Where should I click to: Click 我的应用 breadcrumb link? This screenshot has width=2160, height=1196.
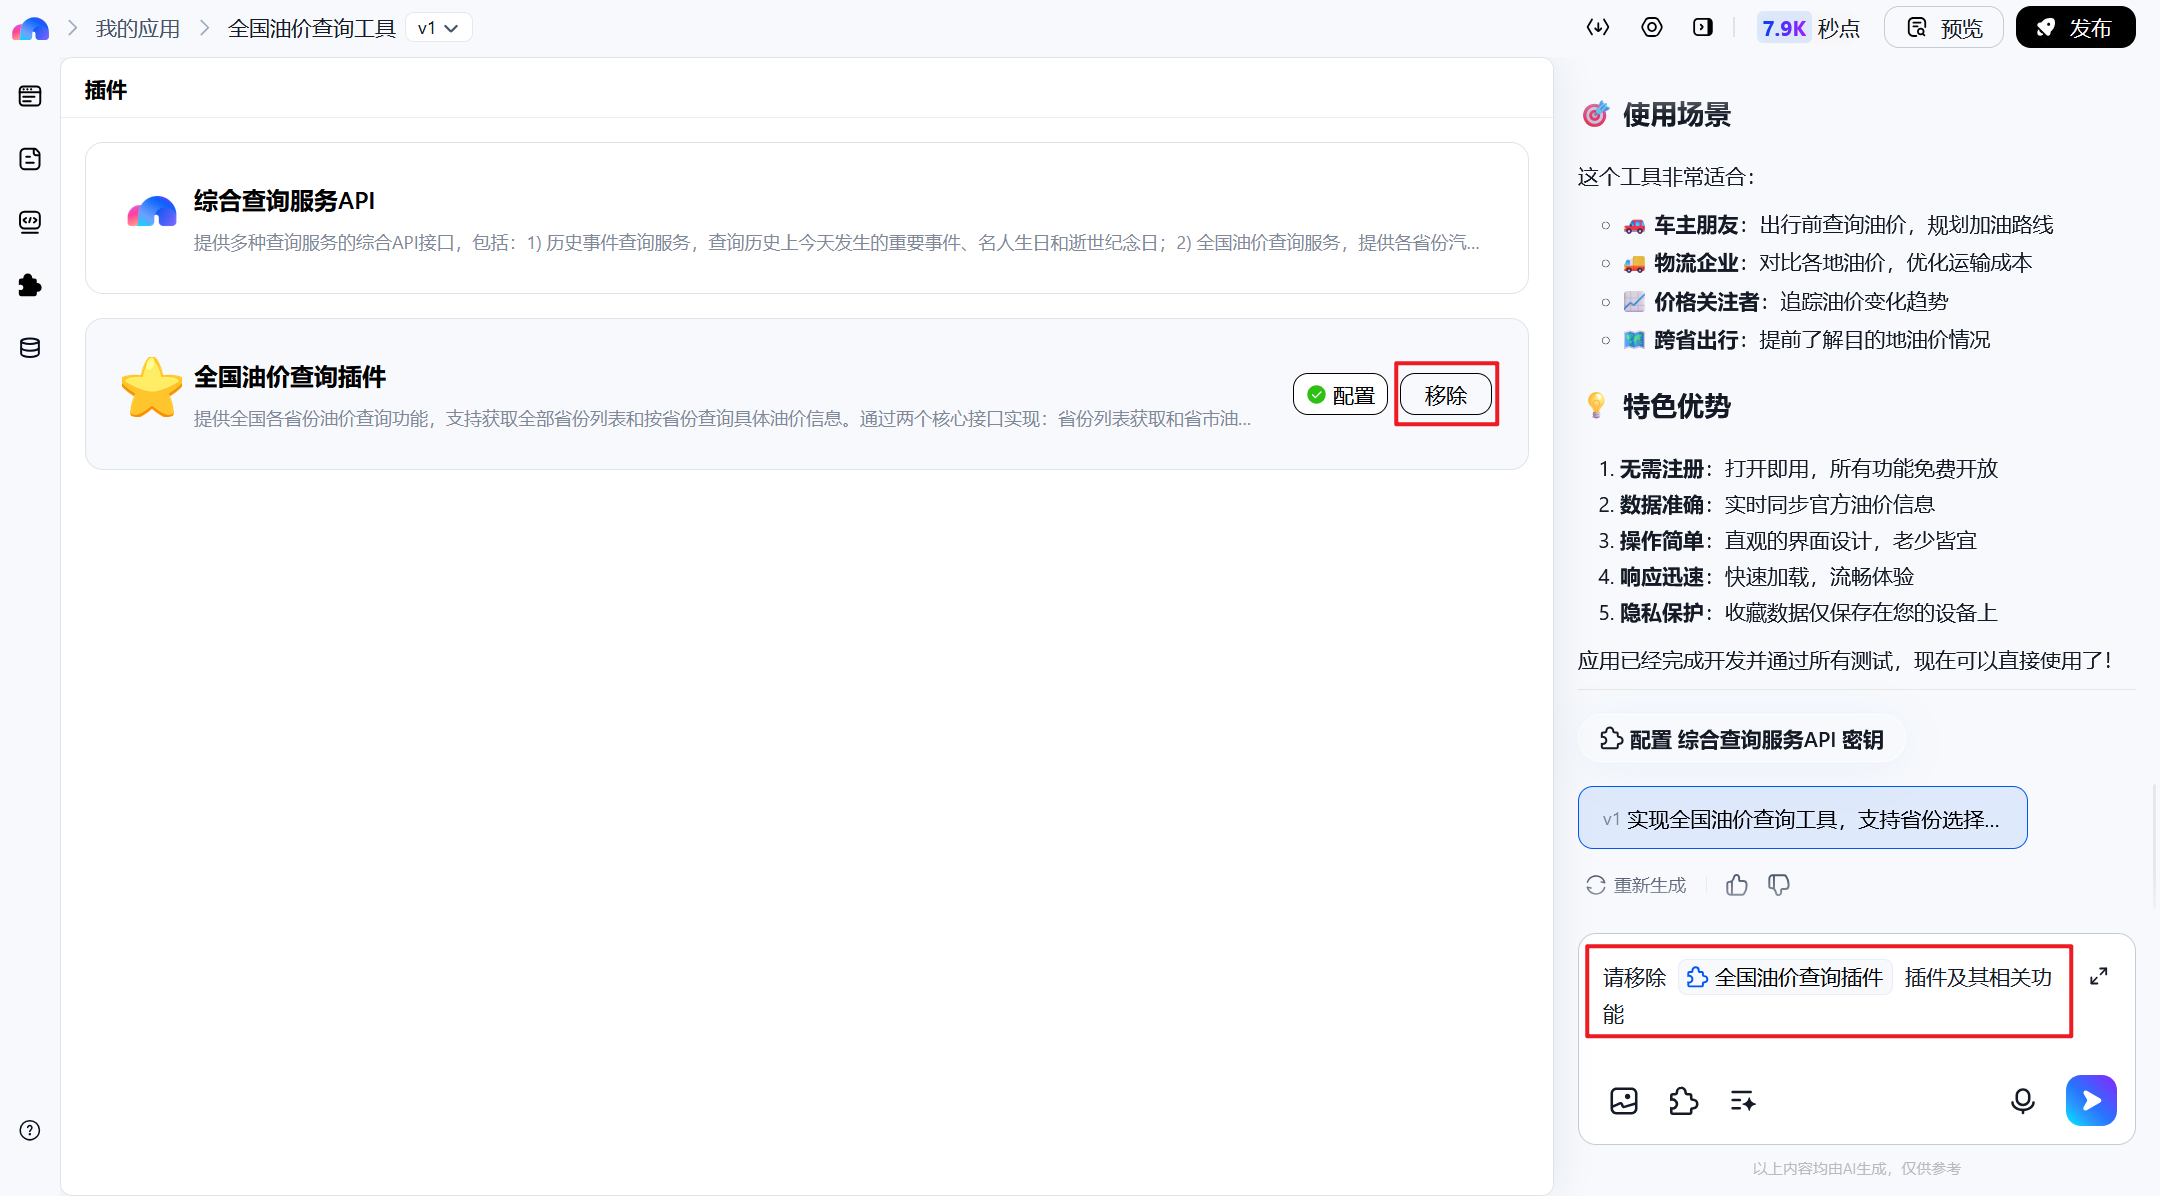pyautogui.click(x=138, y=28)
